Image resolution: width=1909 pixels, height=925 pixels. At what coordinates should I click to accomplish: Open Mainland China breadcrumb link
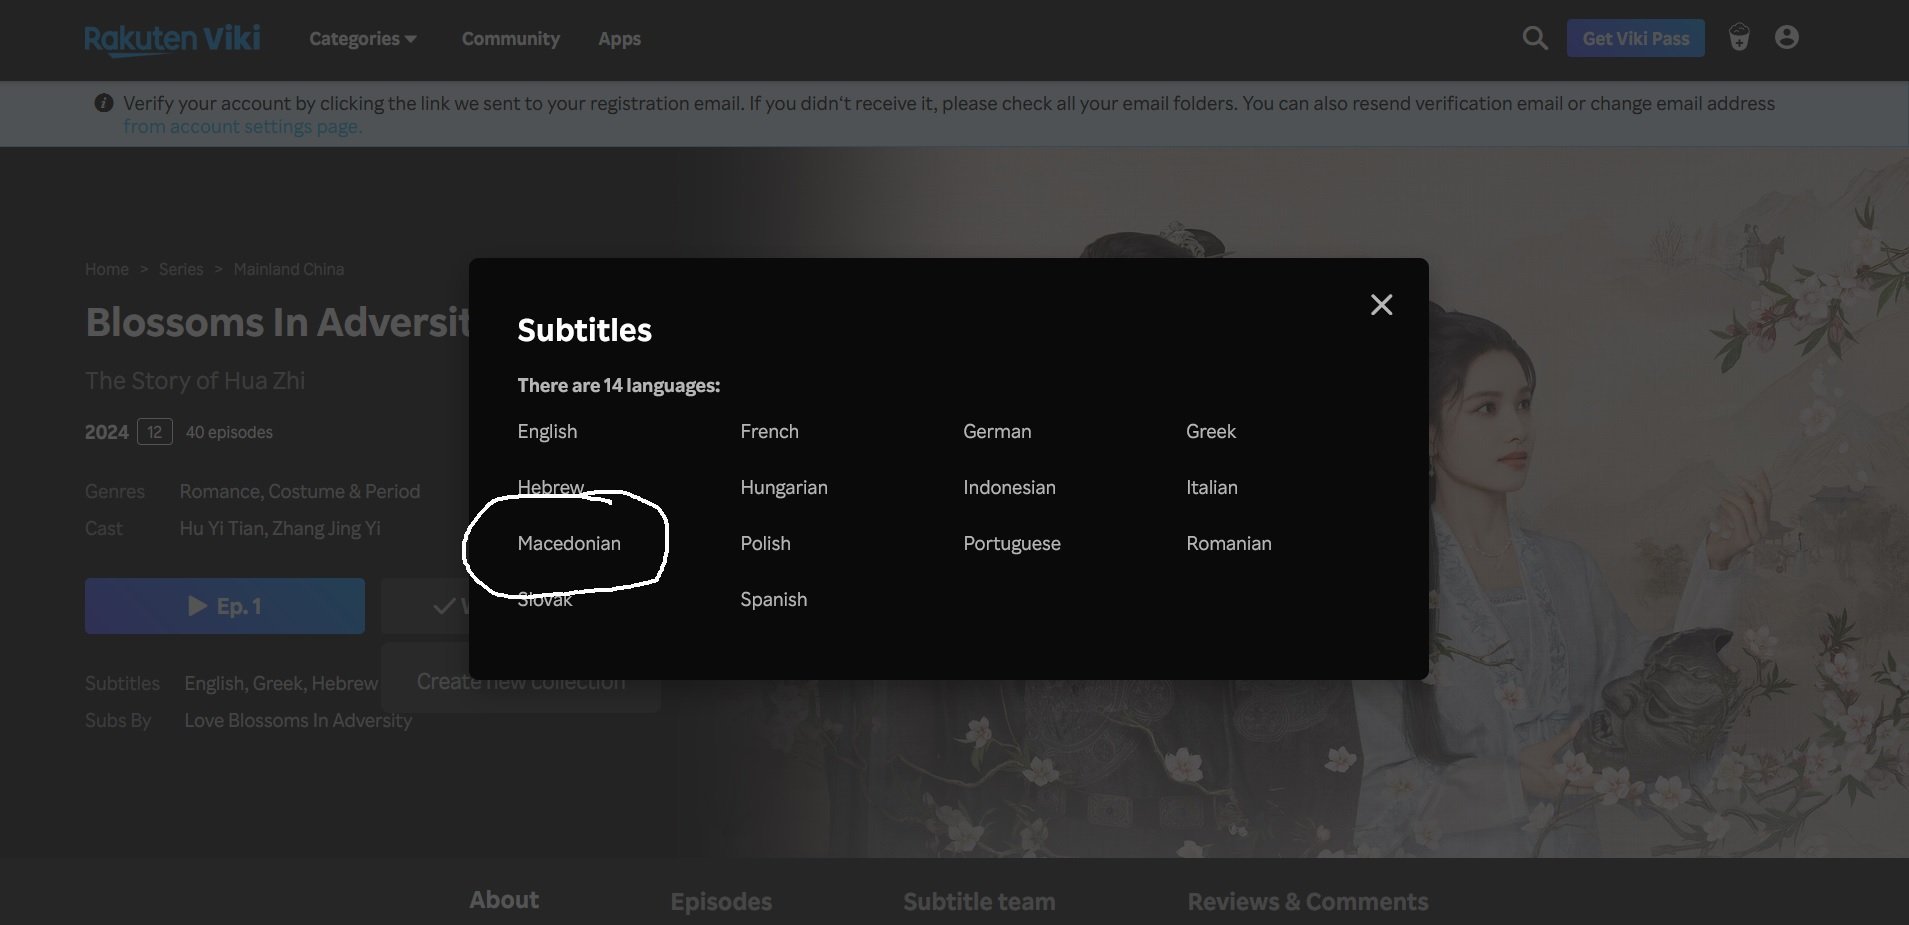288,269
